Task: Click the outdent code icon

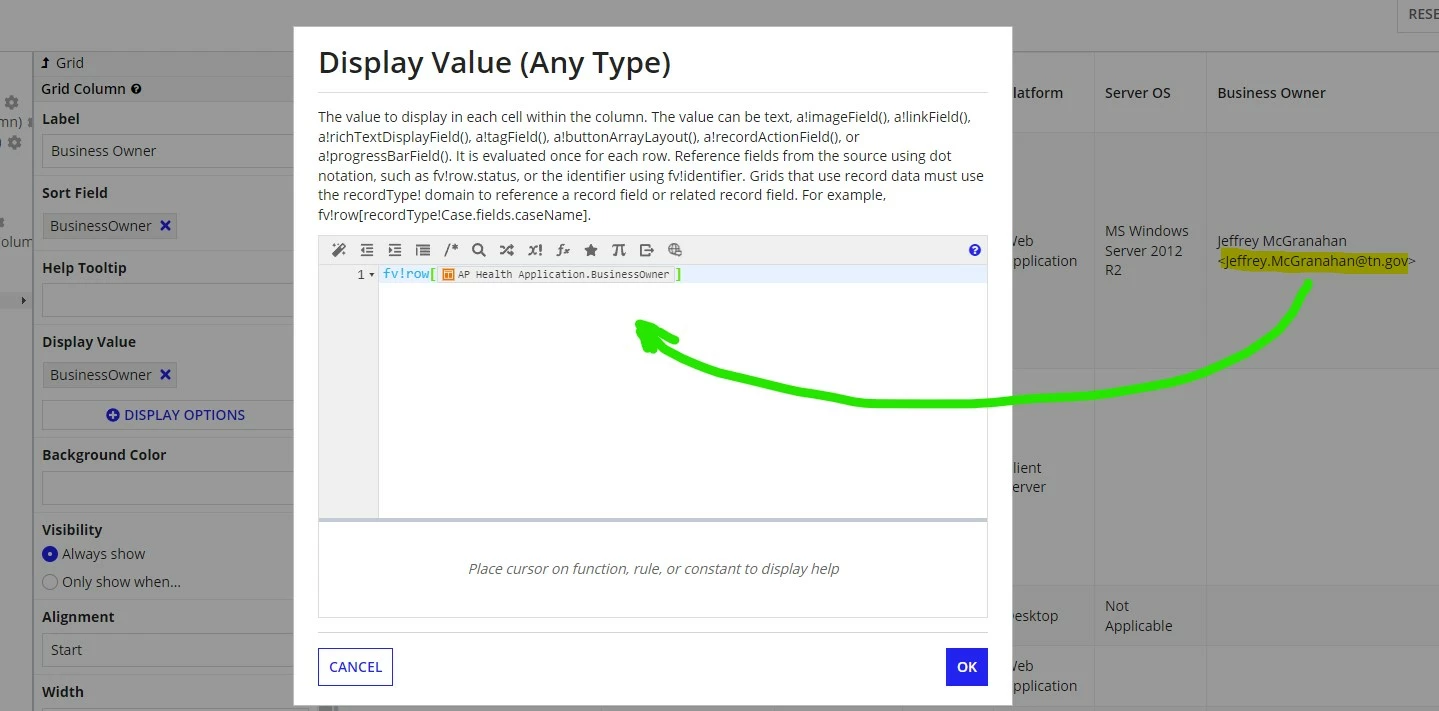Action: (367, 250)
